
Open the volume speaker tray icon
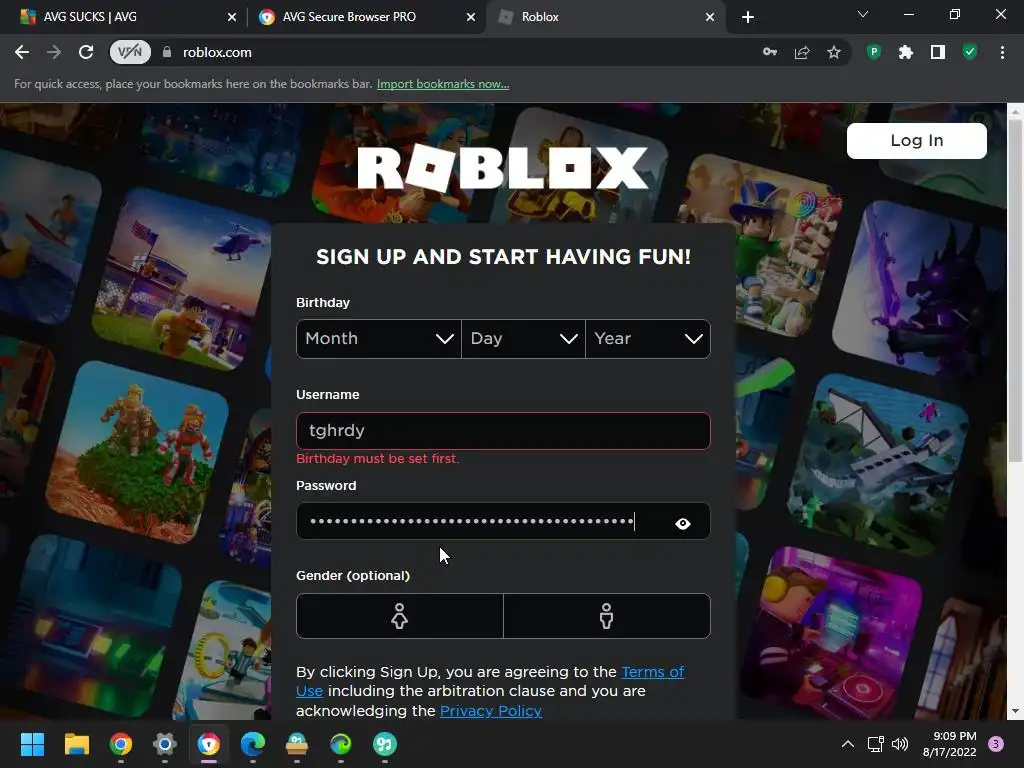(900, 744)
